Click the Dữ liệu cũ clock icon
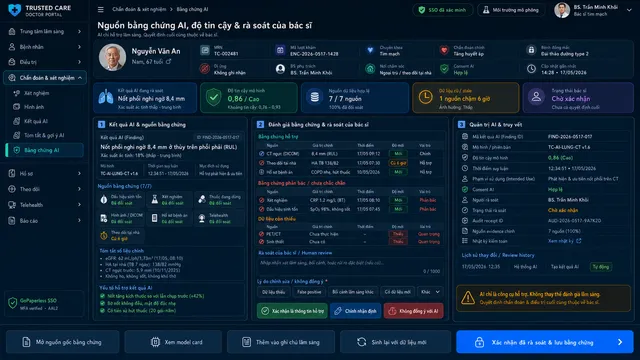The image size is (640, 360). point(425,98)
